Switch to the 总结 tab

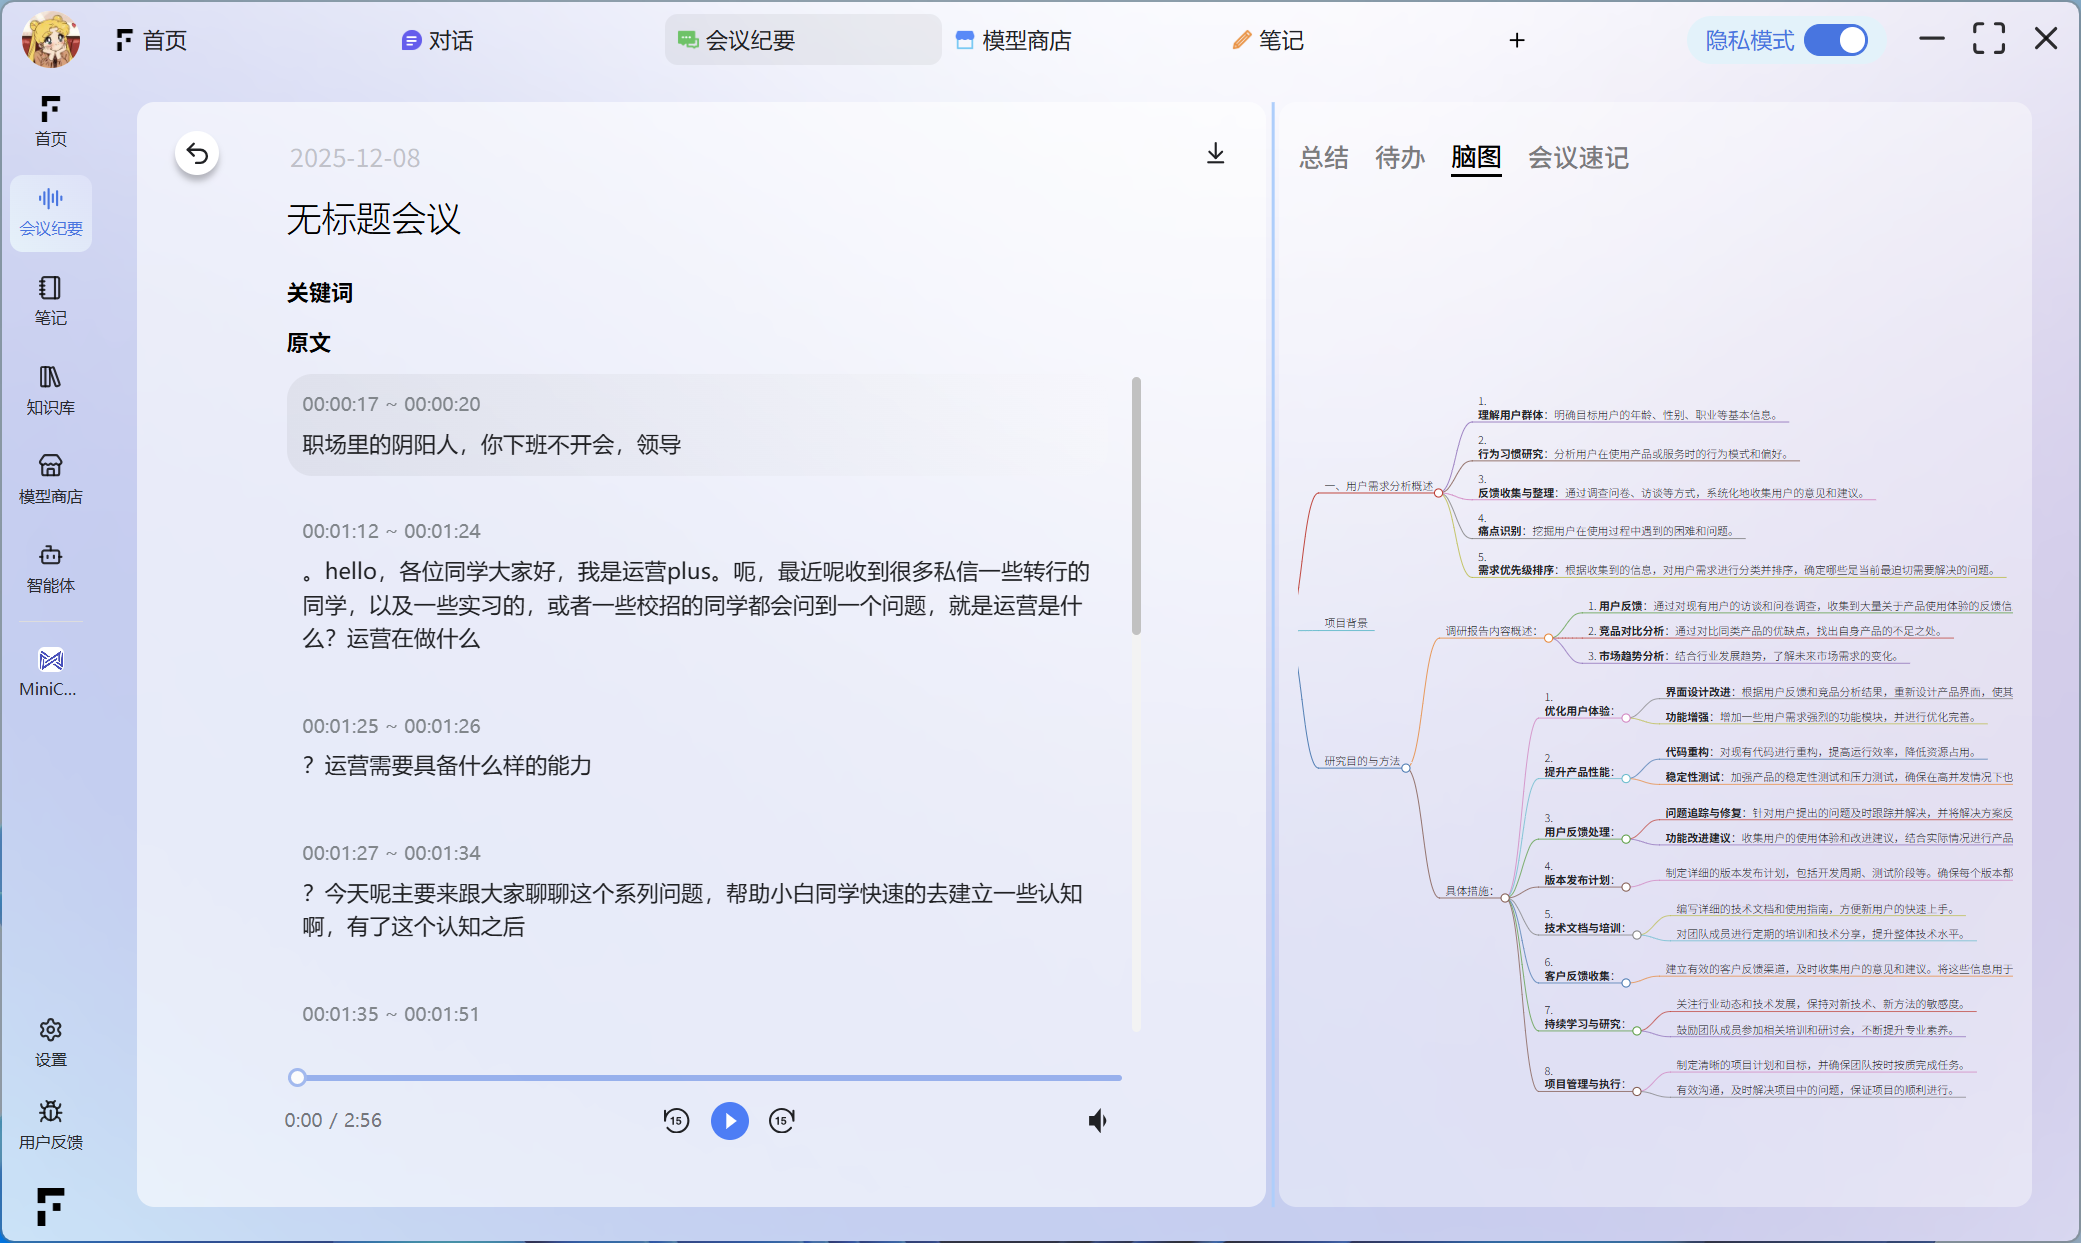tap(1323, 157)
